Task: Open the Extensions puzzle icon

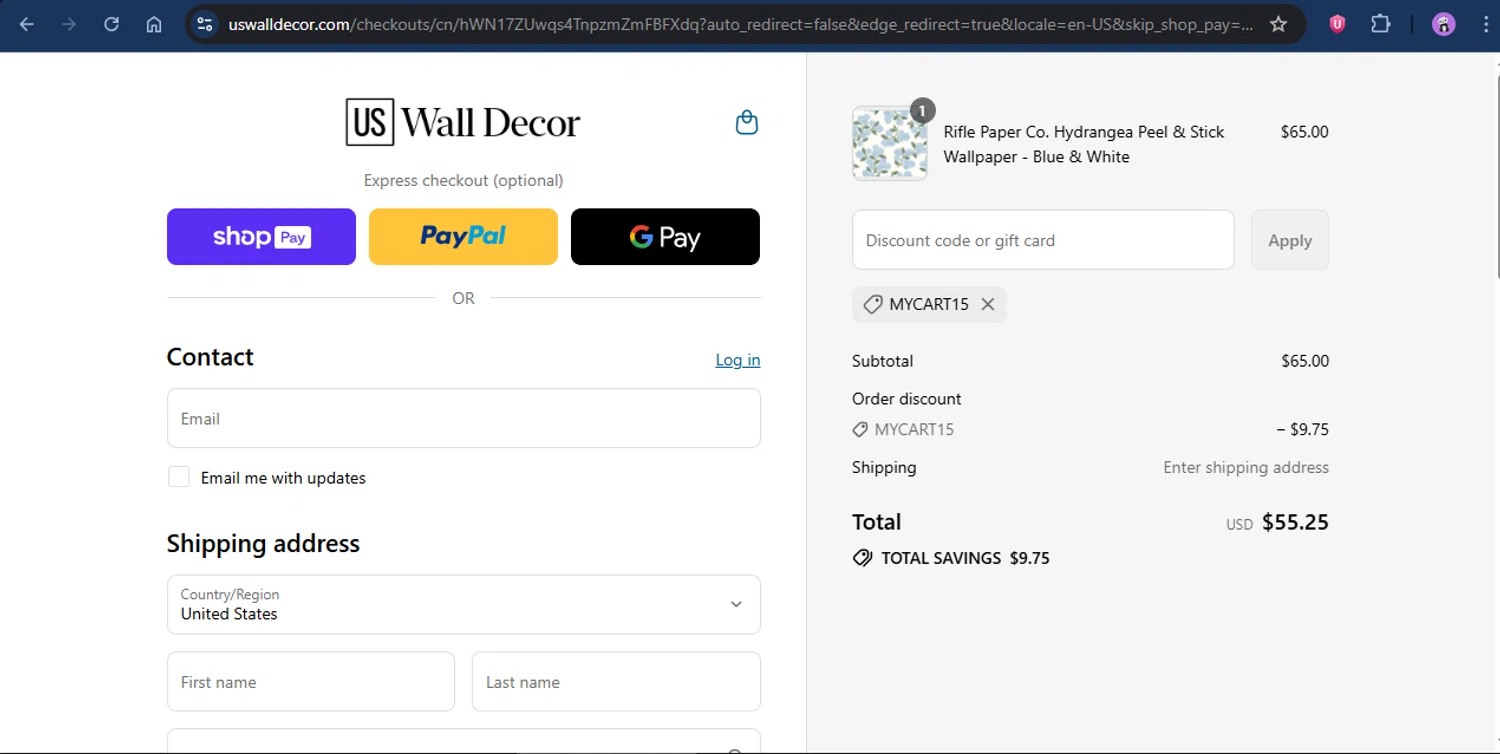Action: coord(1381,25)
